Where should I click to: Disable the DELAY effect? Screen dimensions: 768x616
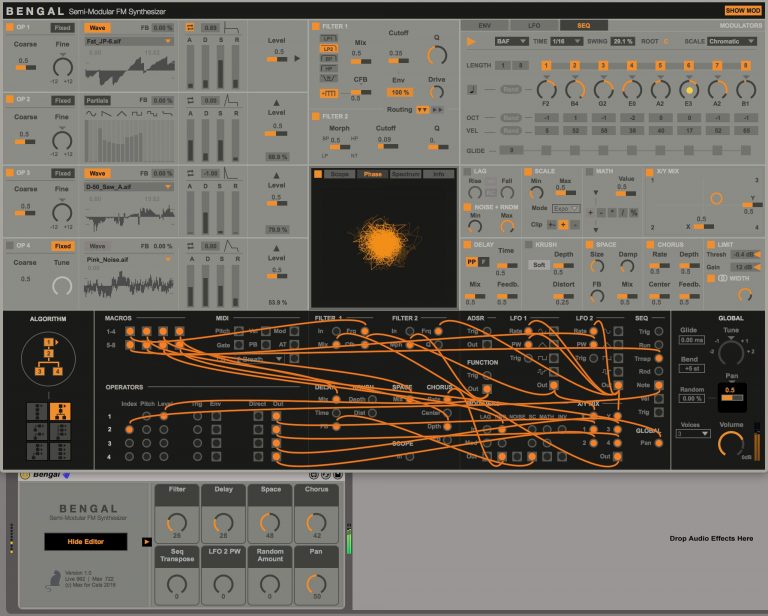(x=467, y=244)
